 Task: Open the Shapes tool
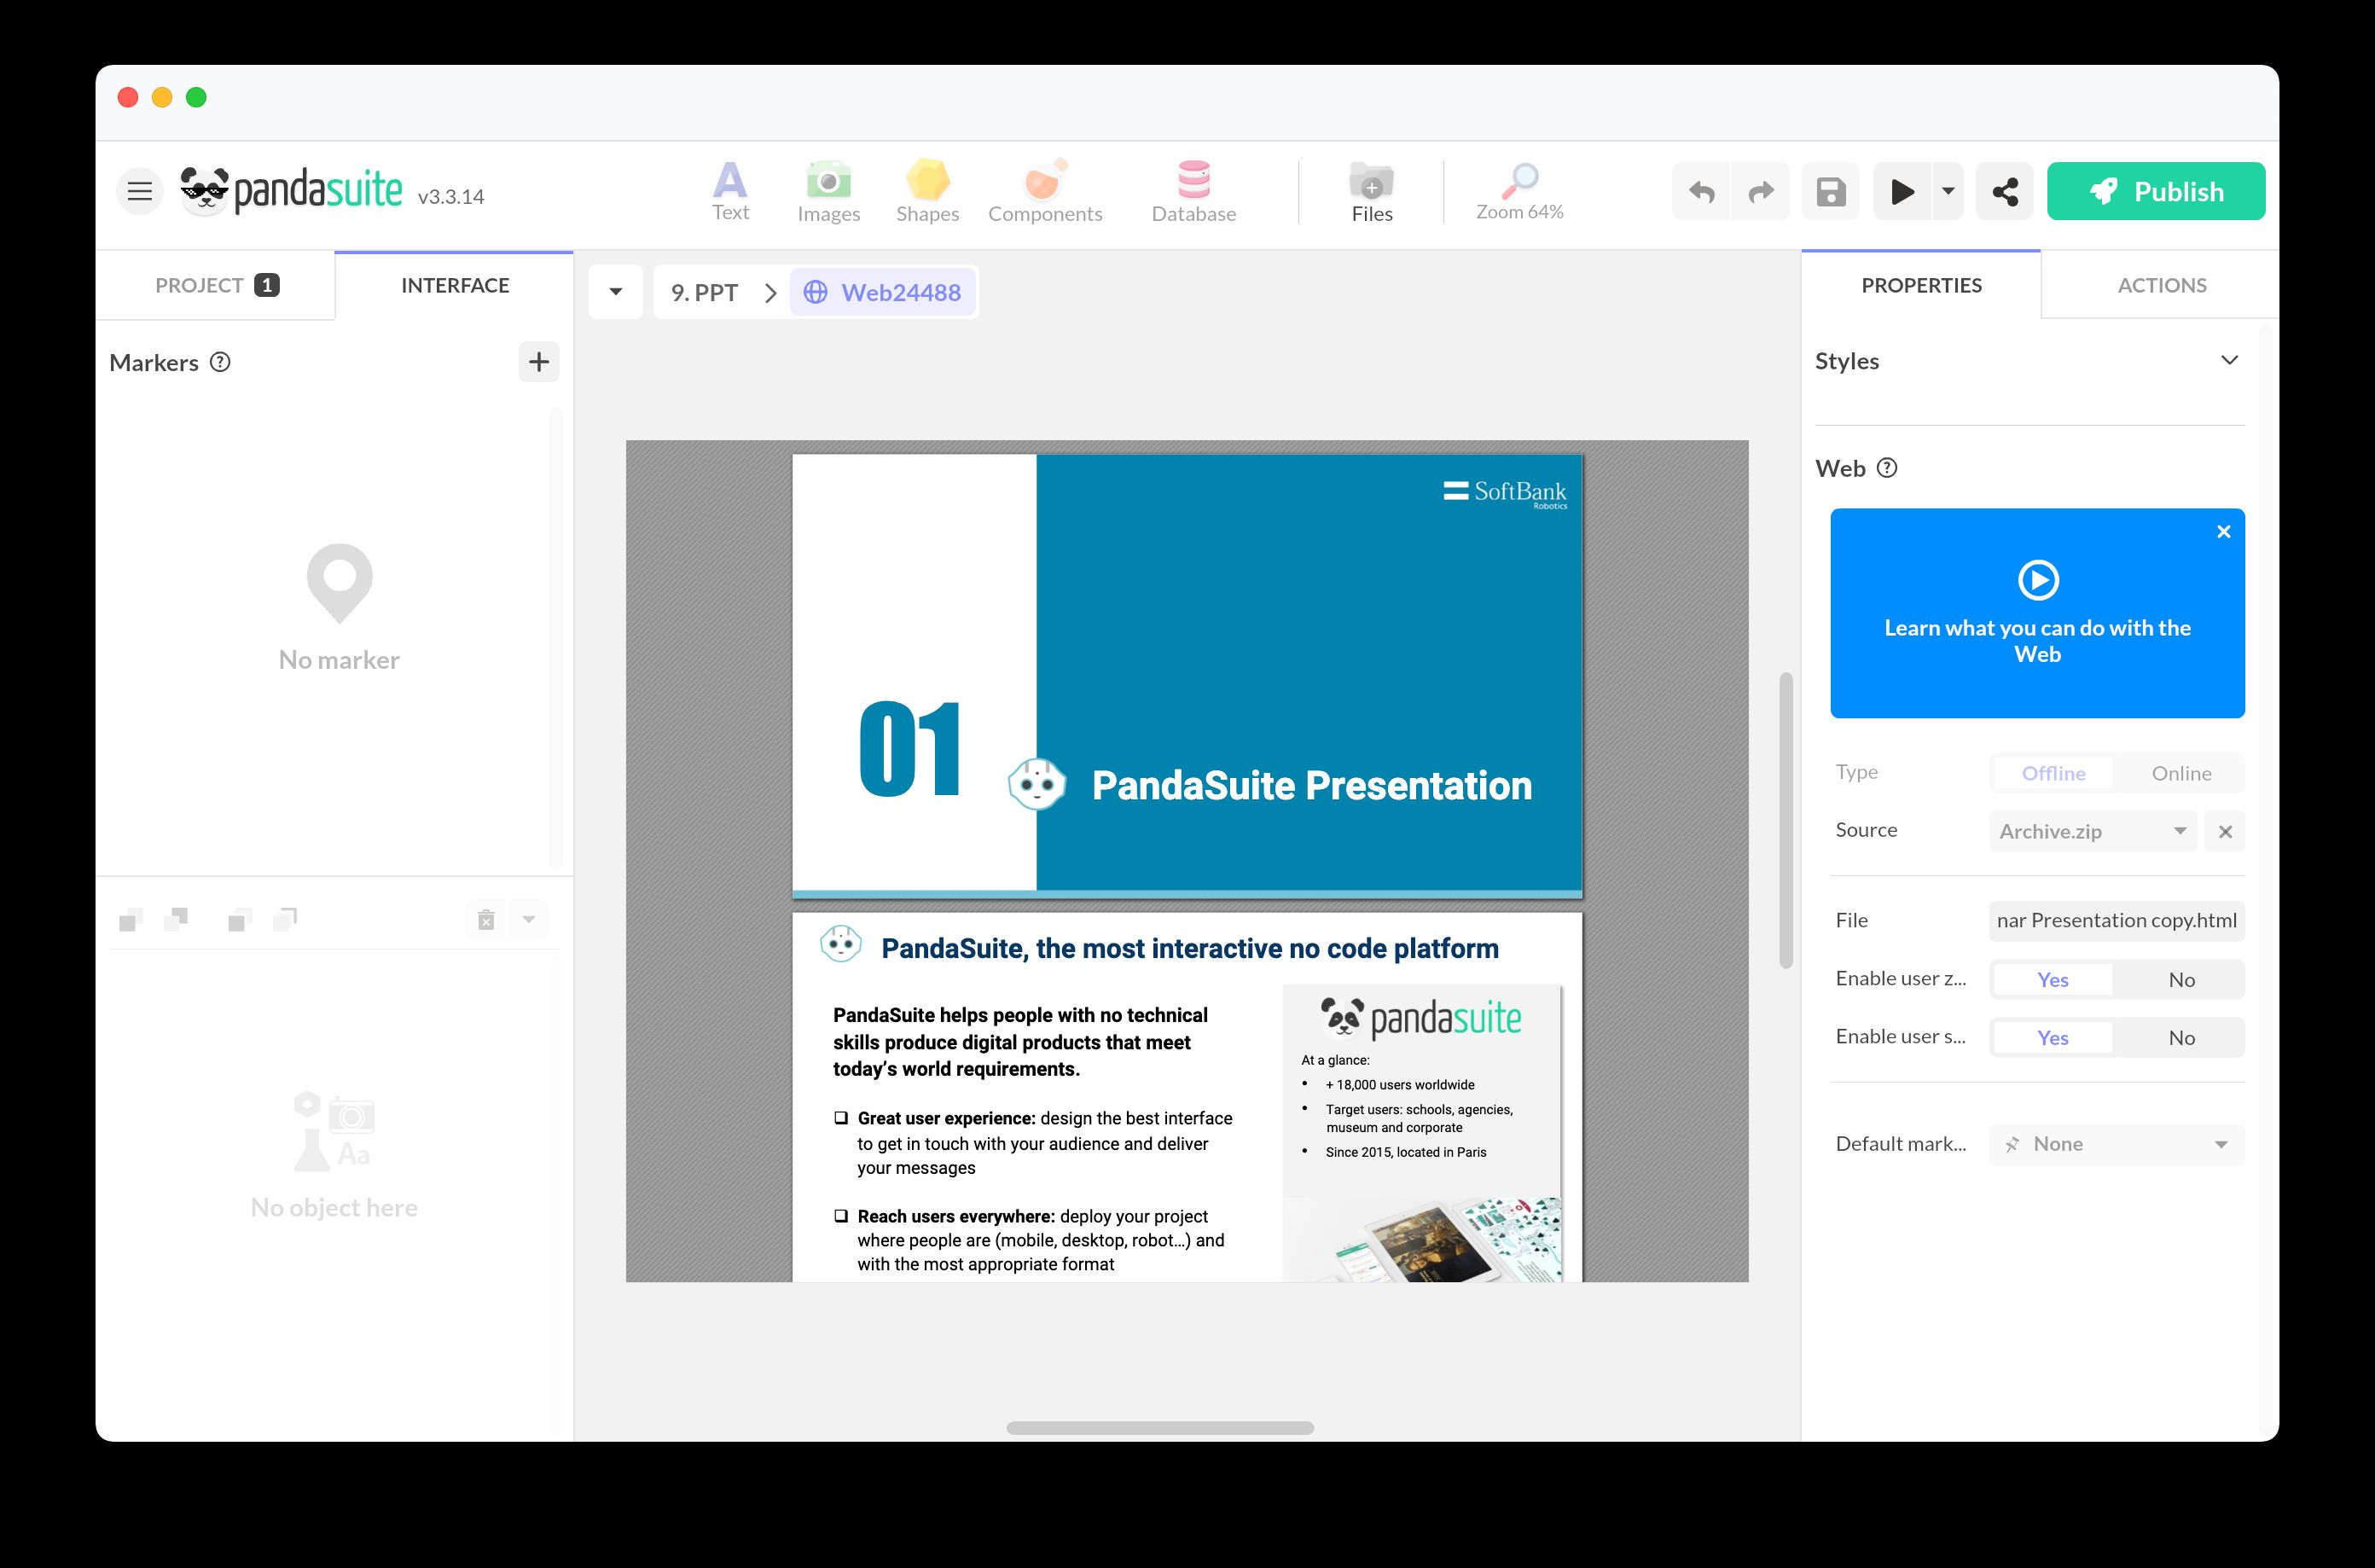point(927,190)
